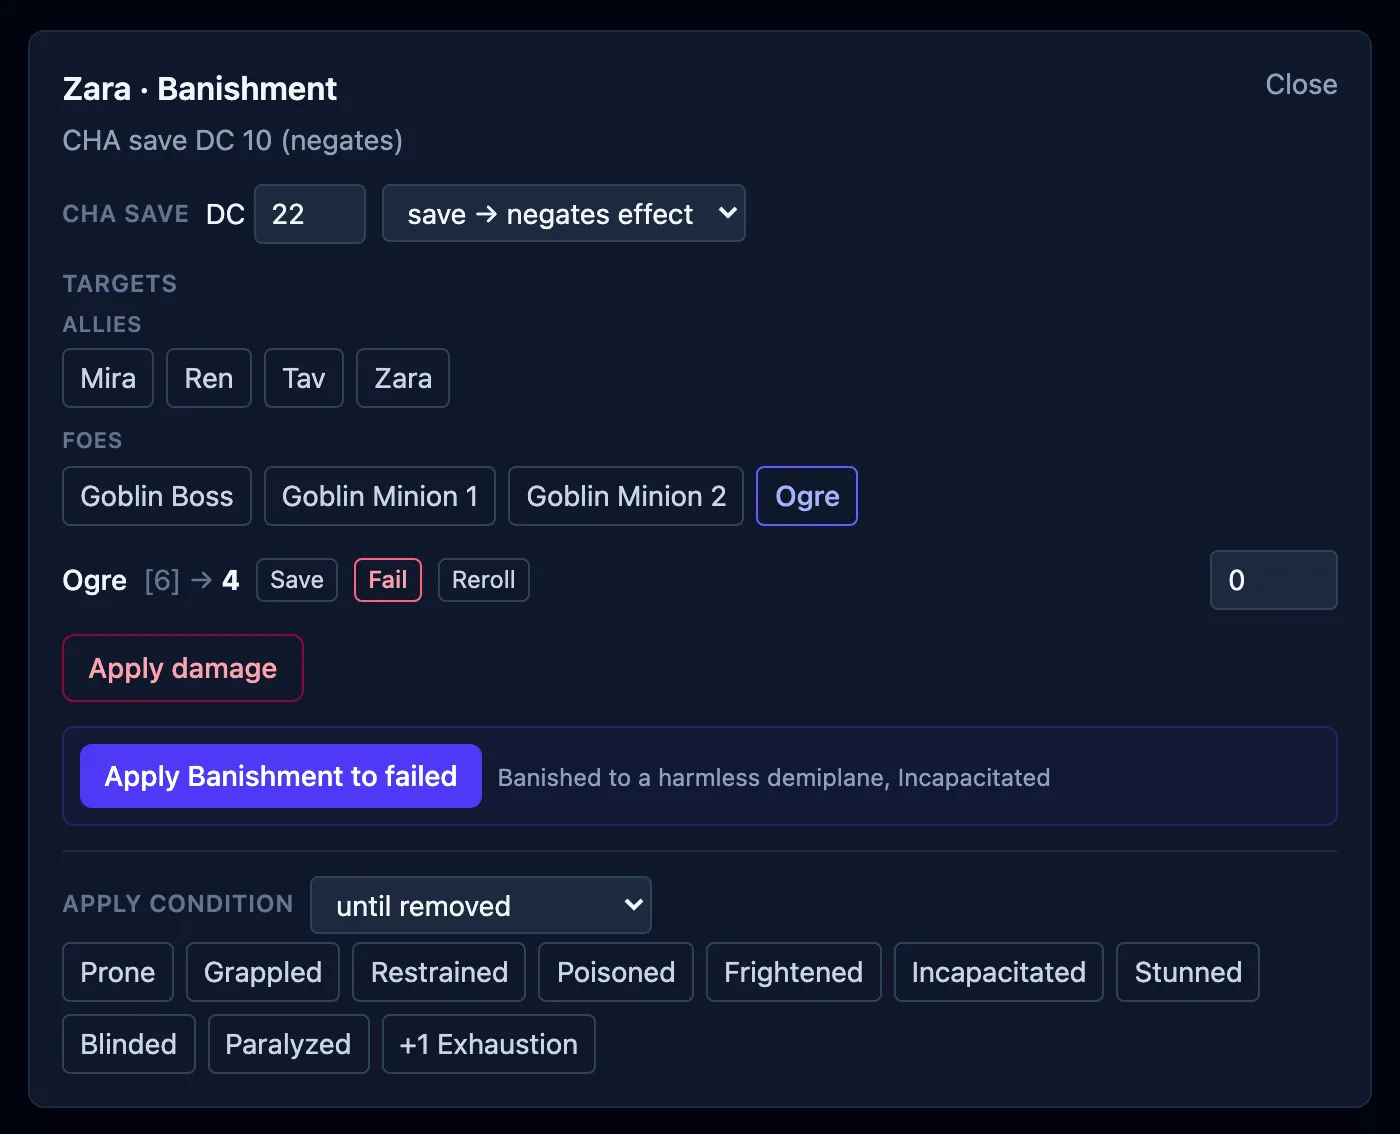
Task: Toggle Ren as a target
Action: [209, 378]
